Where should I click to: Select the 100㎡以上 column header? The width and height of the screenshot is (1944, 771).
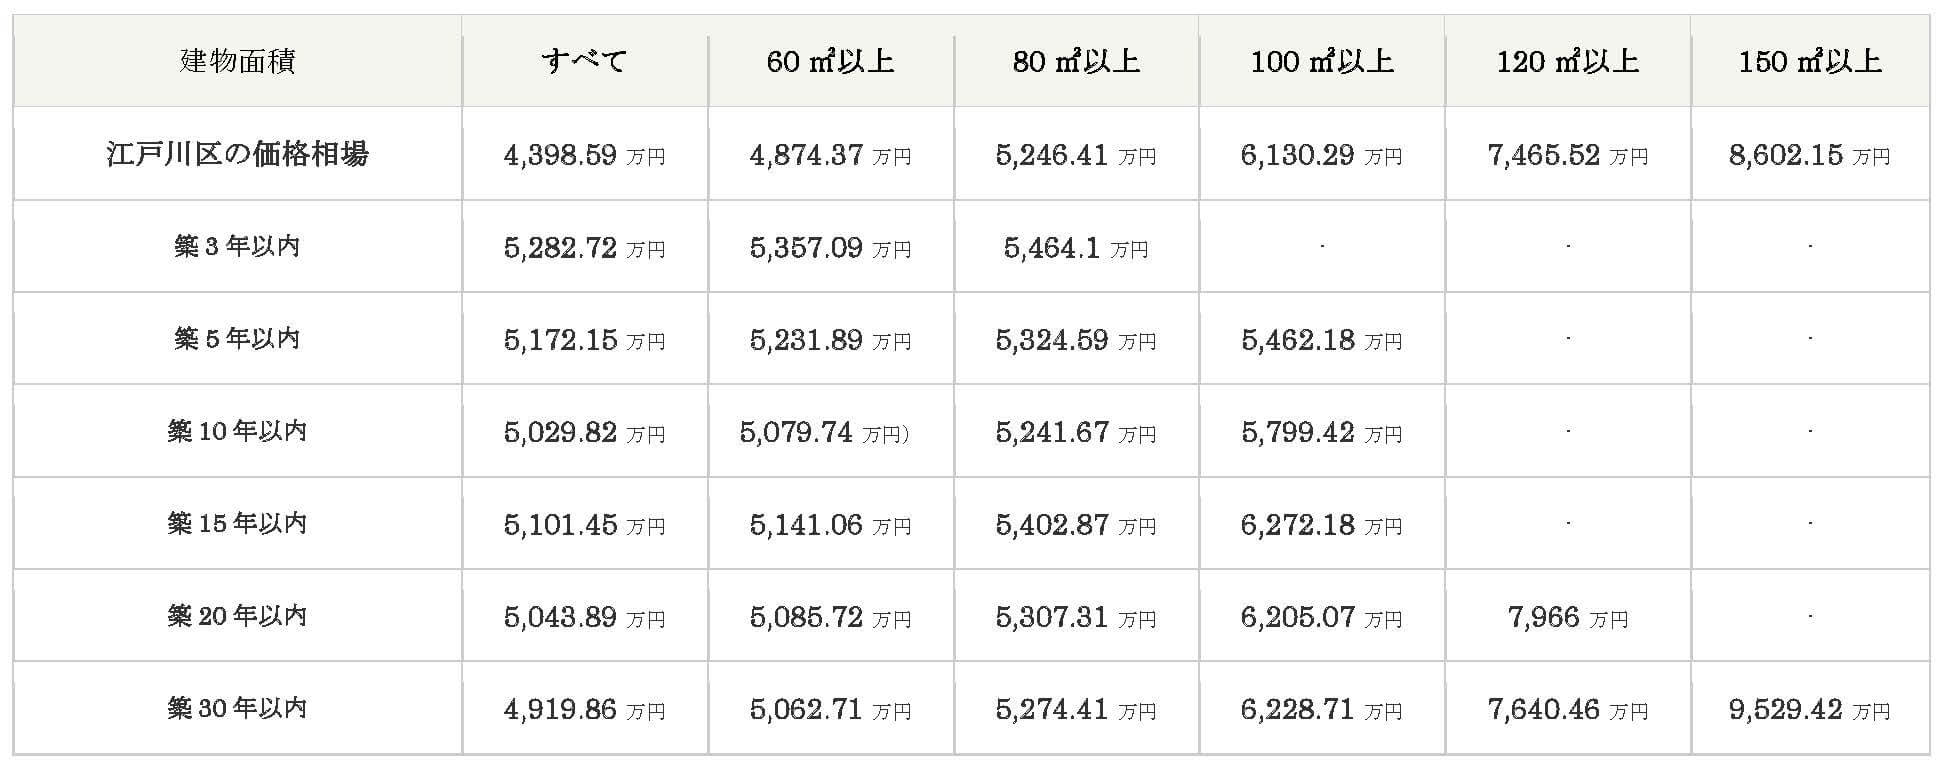1322,61
